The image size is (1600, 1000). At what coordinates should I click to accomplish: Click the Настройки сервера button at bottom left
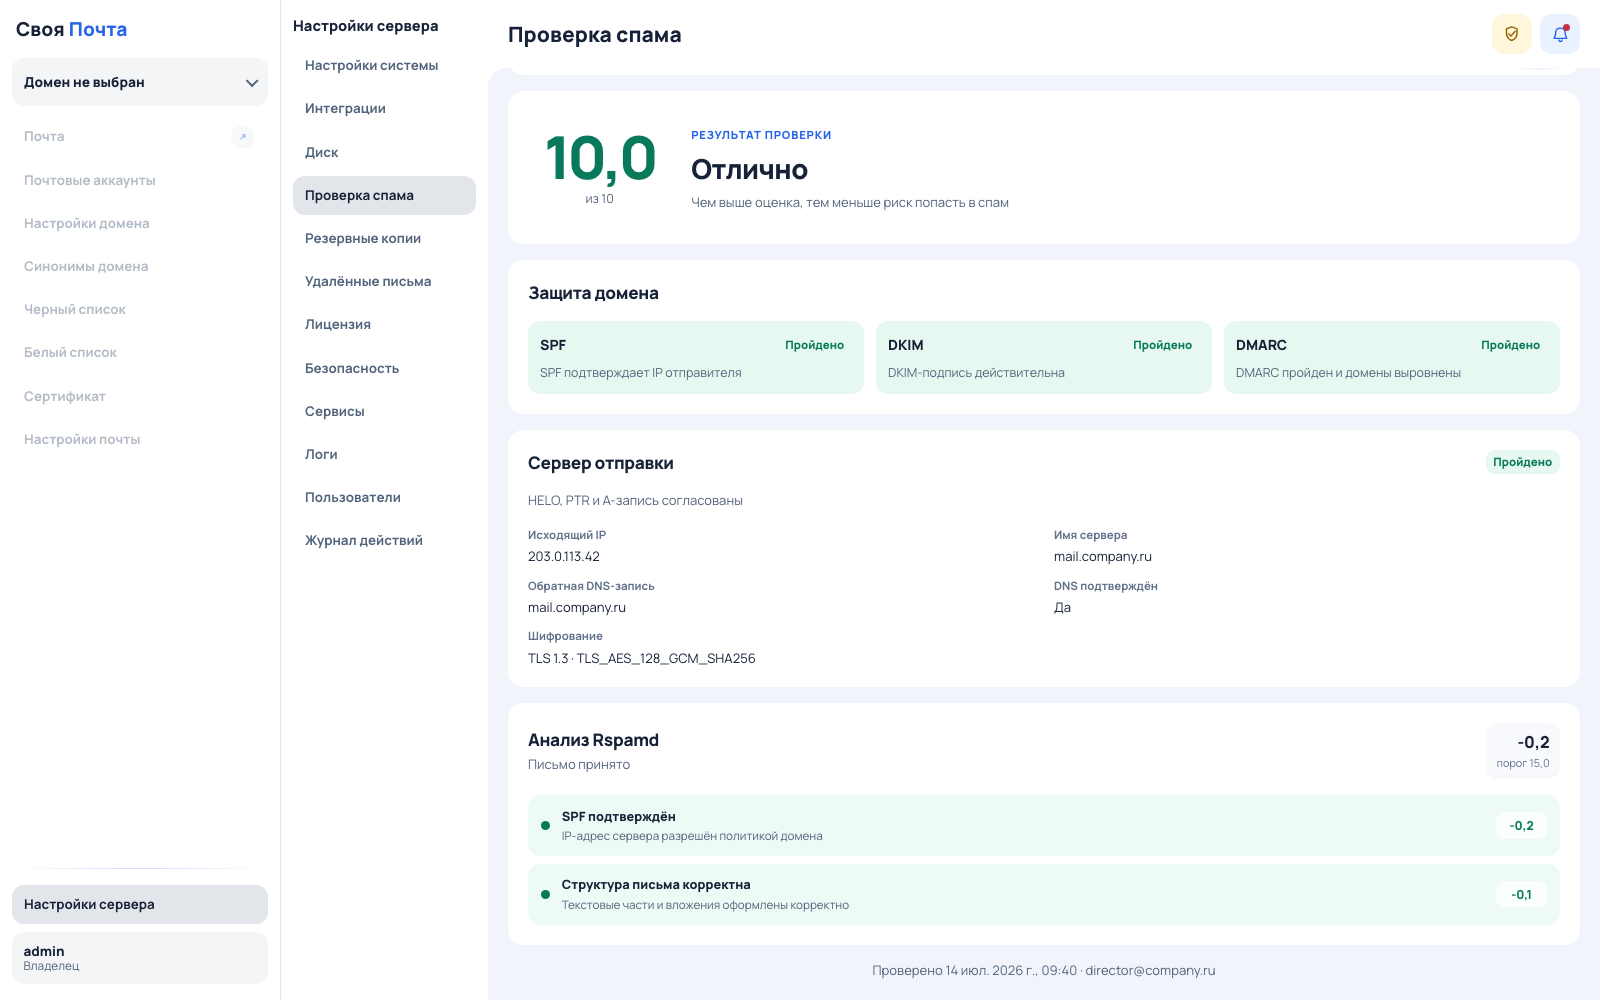(x=140, y=904)
